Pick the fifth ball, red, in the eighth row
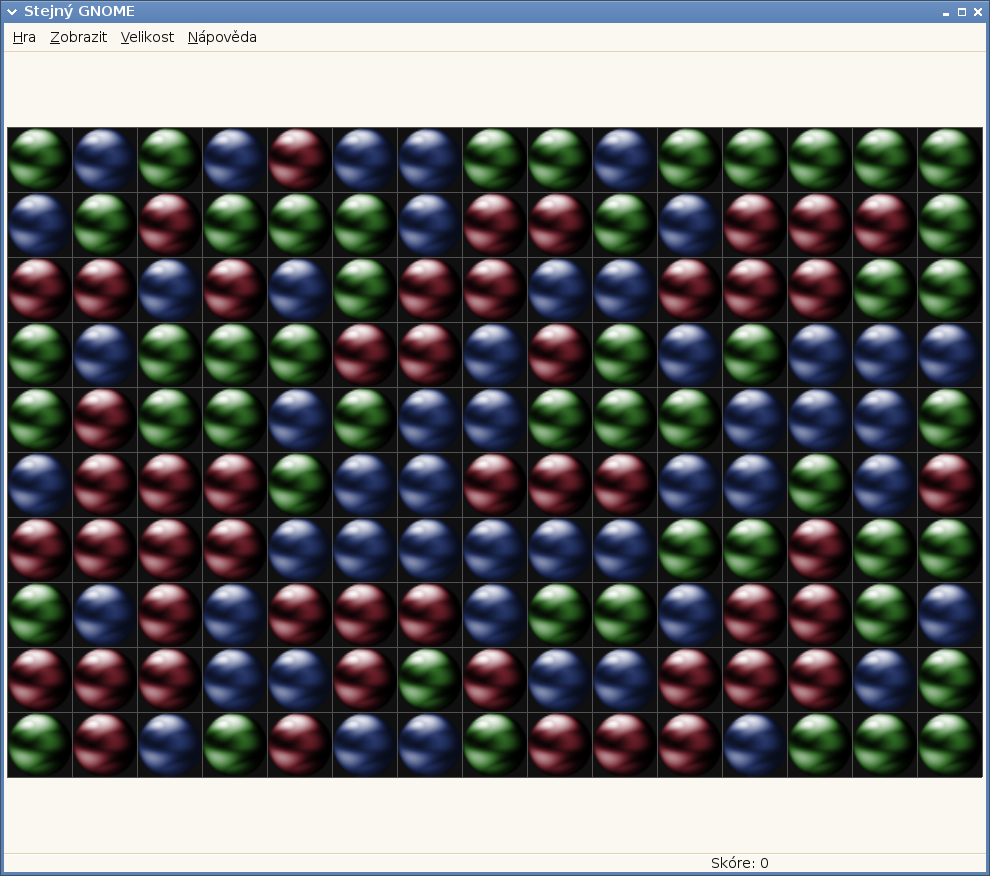 coord(300,615)
